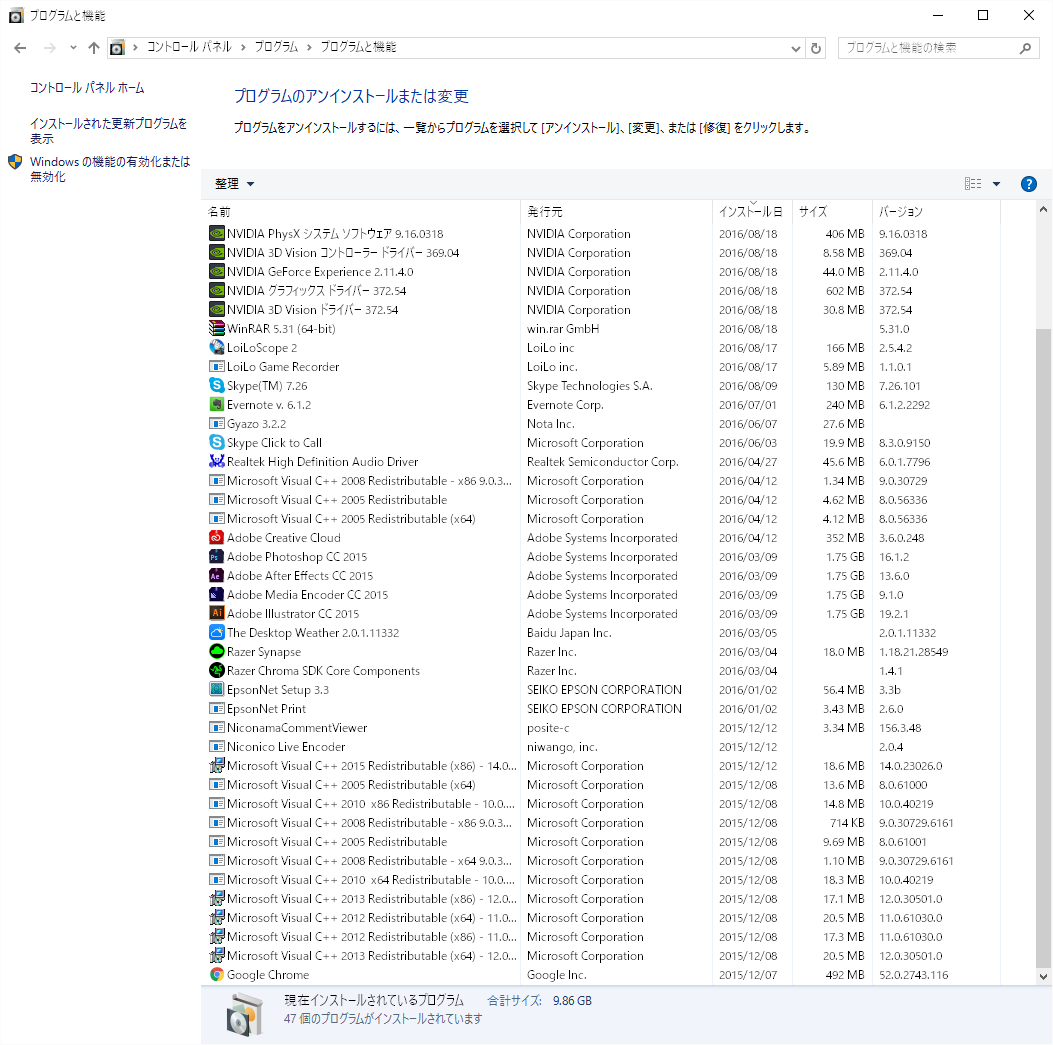The image size is (1053, 1045).
Task: Click the search magnifier icon
Action: [1025, 48]
